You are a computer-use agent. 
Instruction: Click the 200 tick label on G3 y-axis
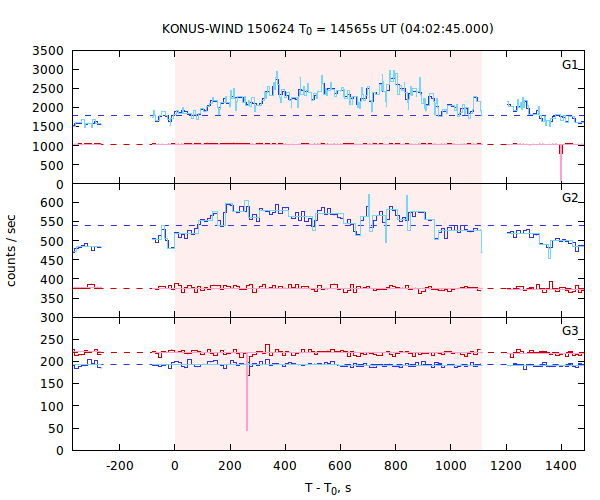pos(52,362)
